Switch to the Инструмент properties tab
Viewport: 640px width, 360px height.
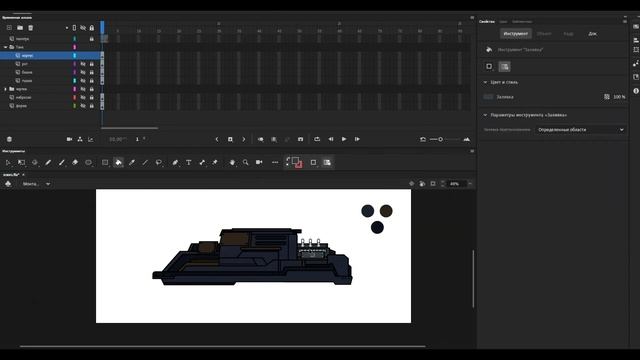pyautogui.click(x=516, y=33)
